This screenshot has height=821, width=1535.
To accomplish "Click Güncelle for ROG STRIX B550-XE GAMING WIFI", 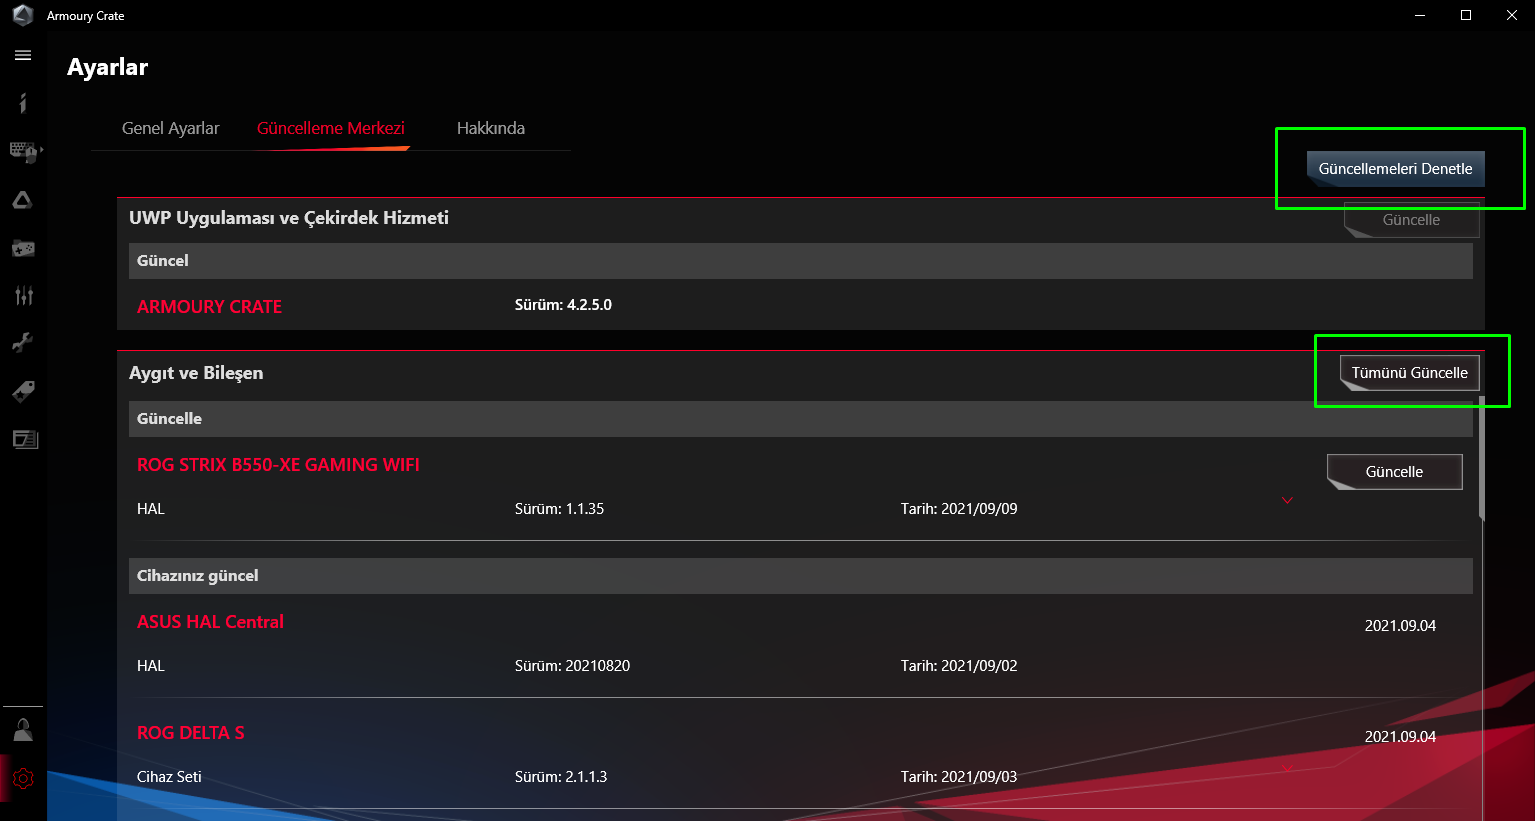I will click(1394, 472).
